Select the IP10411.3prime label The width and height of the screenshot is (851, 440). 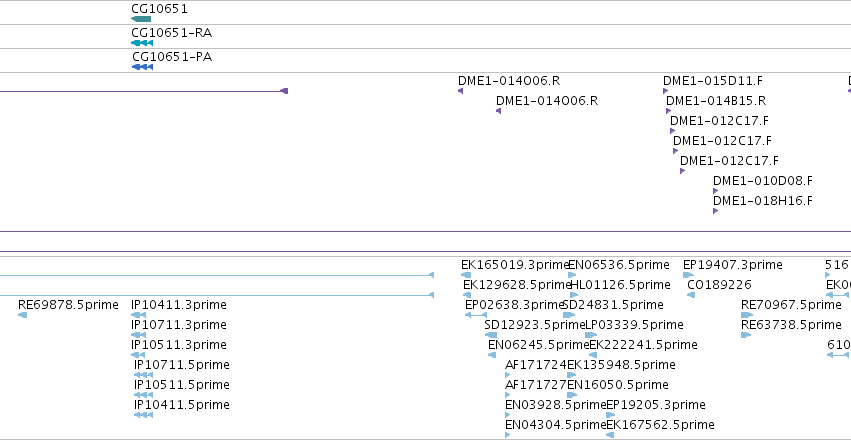coord(179,305)
